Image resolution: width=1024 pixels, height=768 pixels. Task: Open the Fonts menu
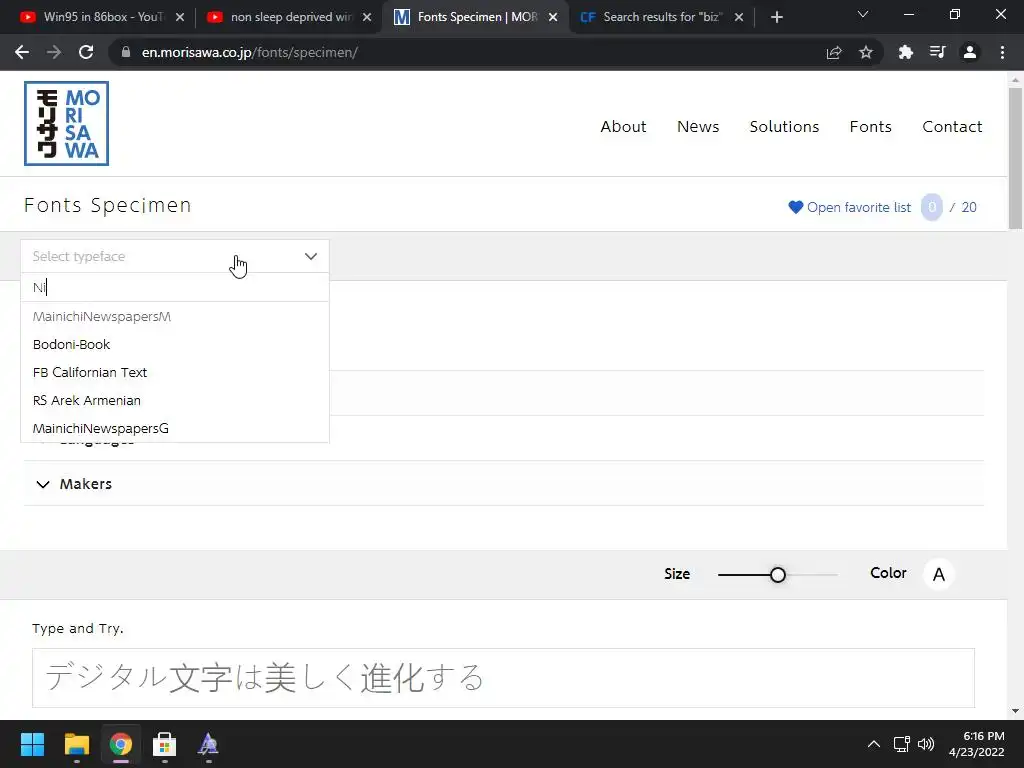(871, 127)
